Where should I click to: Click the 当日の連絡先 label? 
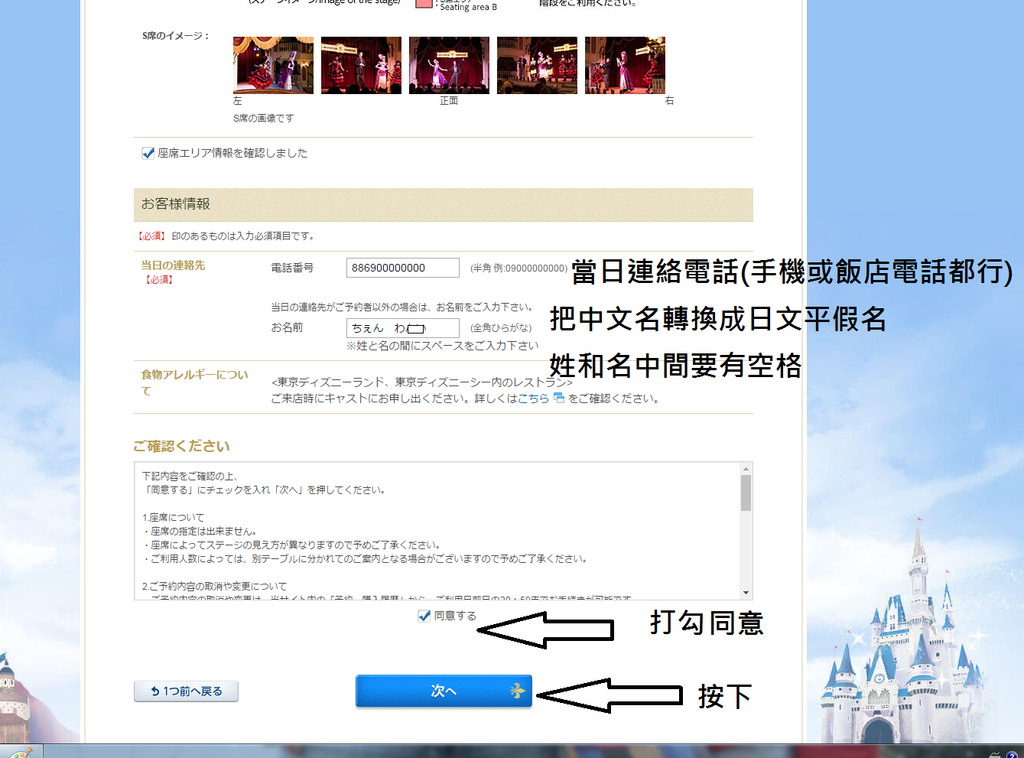pos(173,265)
